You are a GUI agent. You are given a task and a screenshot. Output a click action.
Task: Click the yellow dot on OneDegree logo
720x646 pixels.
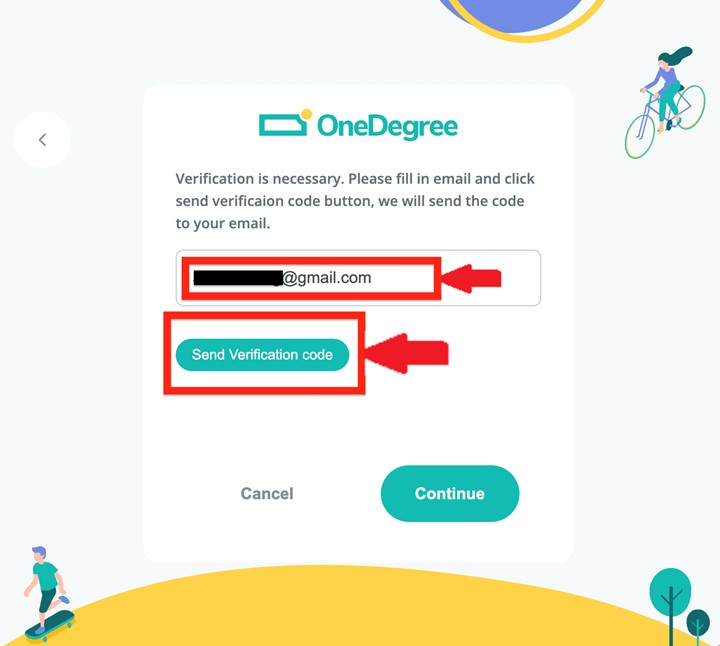click(x=307, y=113)
